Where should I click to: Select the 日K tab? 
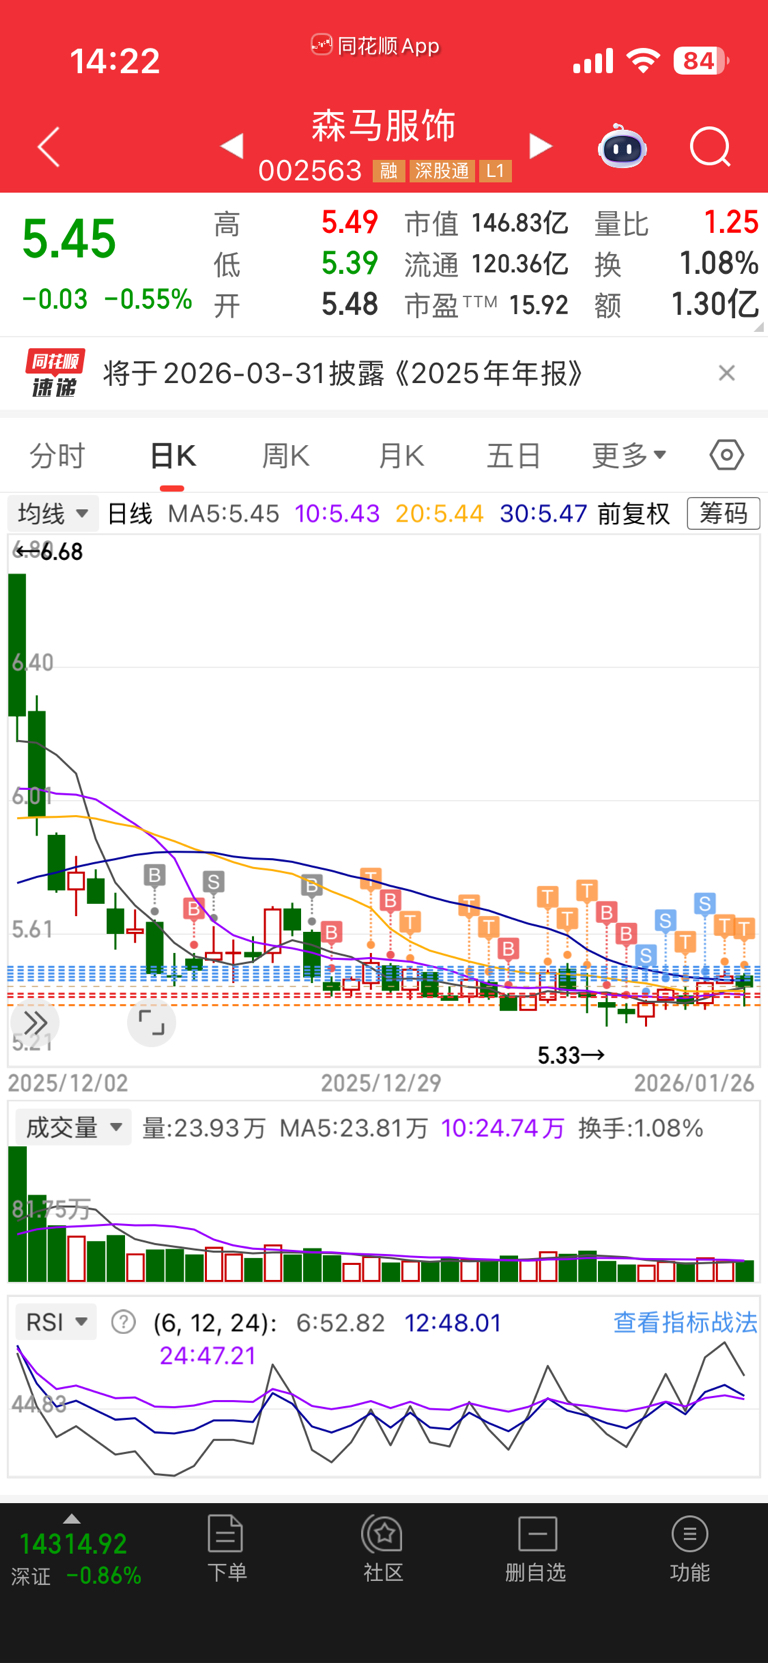point(173,456)
